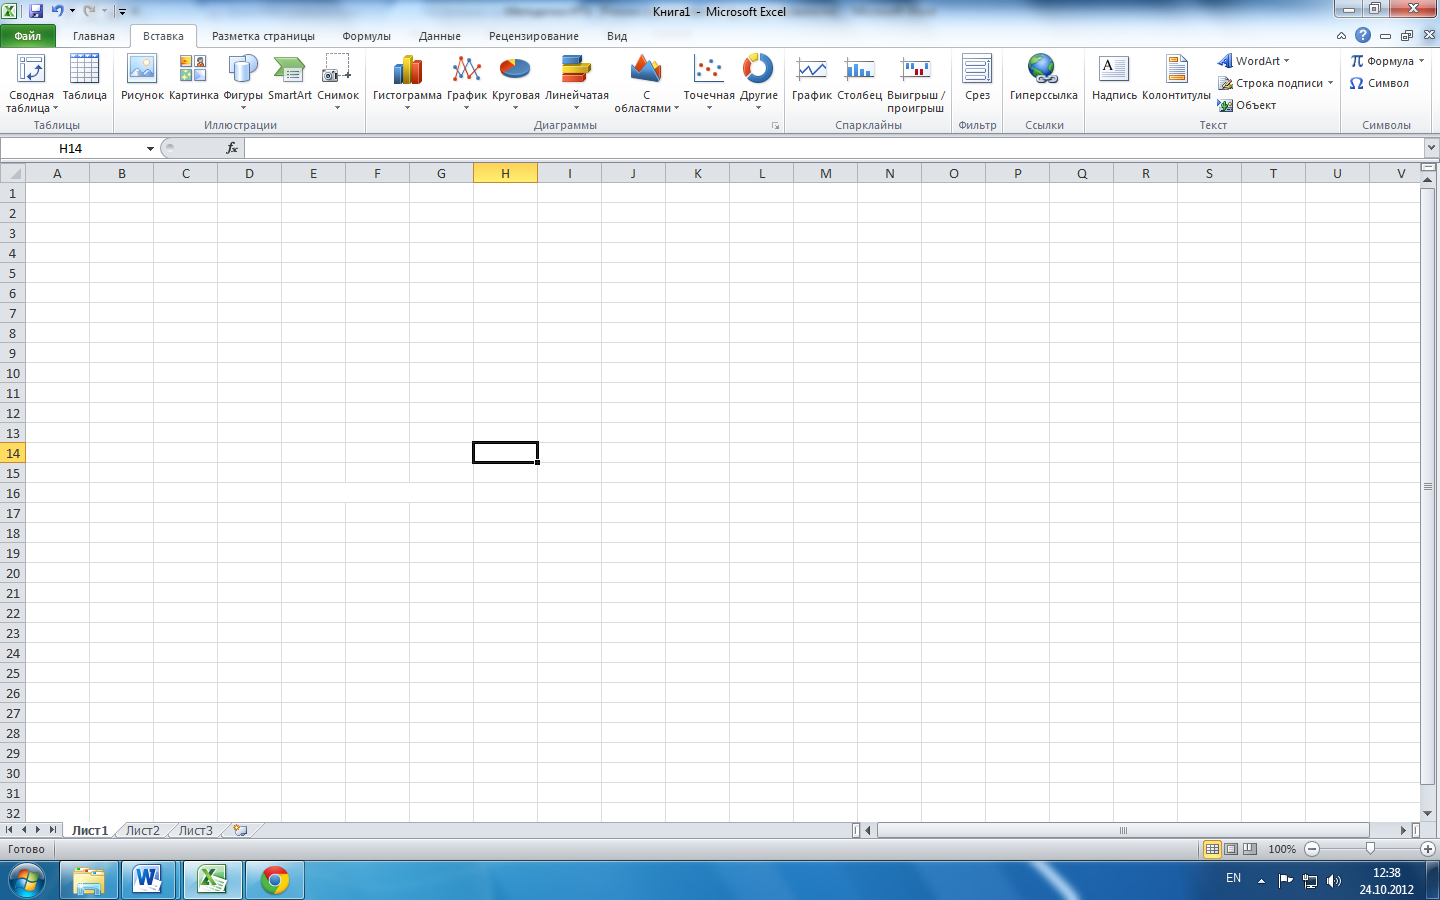
Task: Undo the last action
Action: tap(57, 11)
